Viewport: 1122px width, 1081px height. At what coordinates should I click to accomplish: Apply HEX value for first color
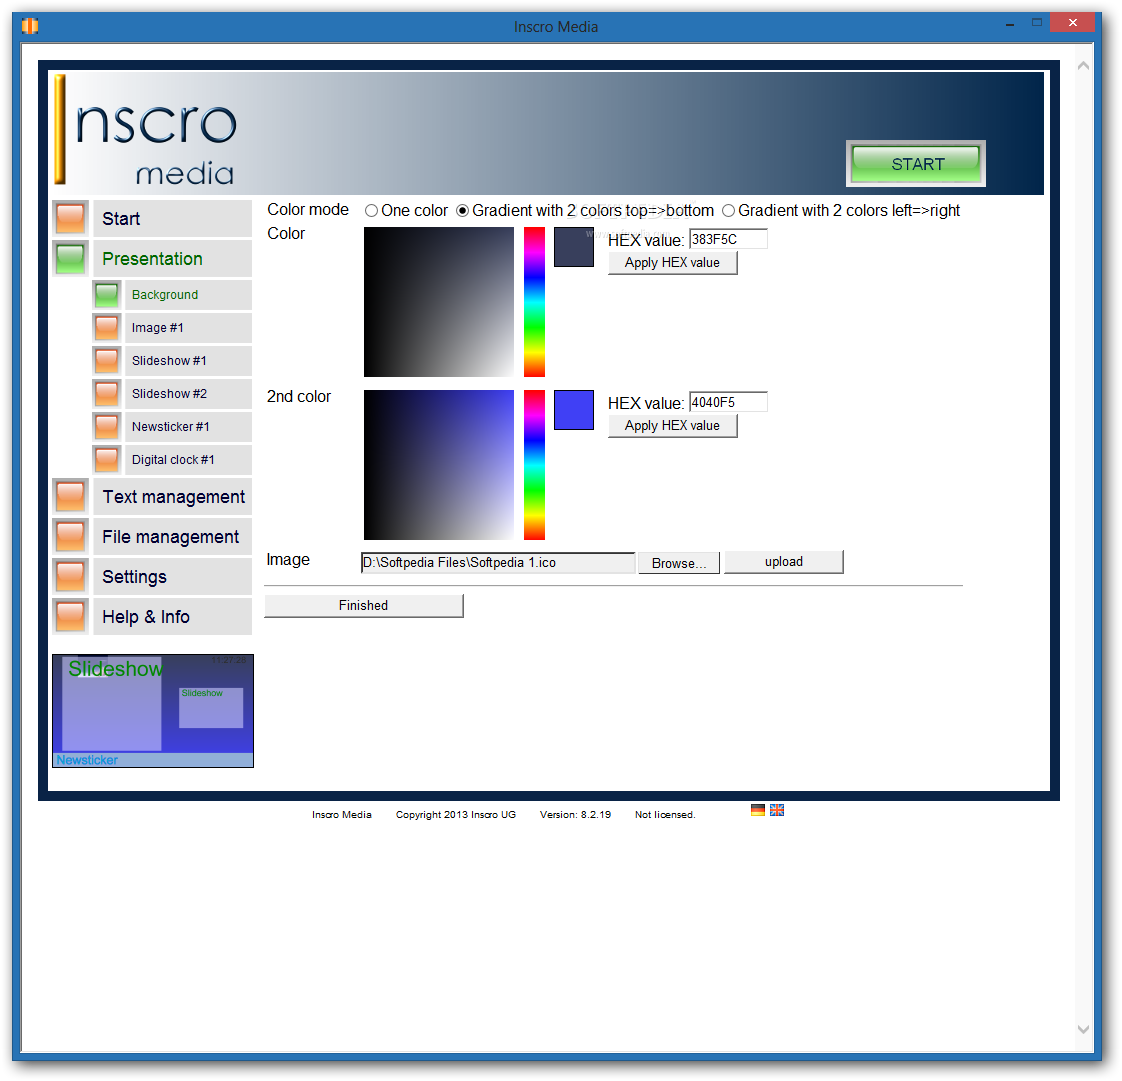click(x=672, y=263)
